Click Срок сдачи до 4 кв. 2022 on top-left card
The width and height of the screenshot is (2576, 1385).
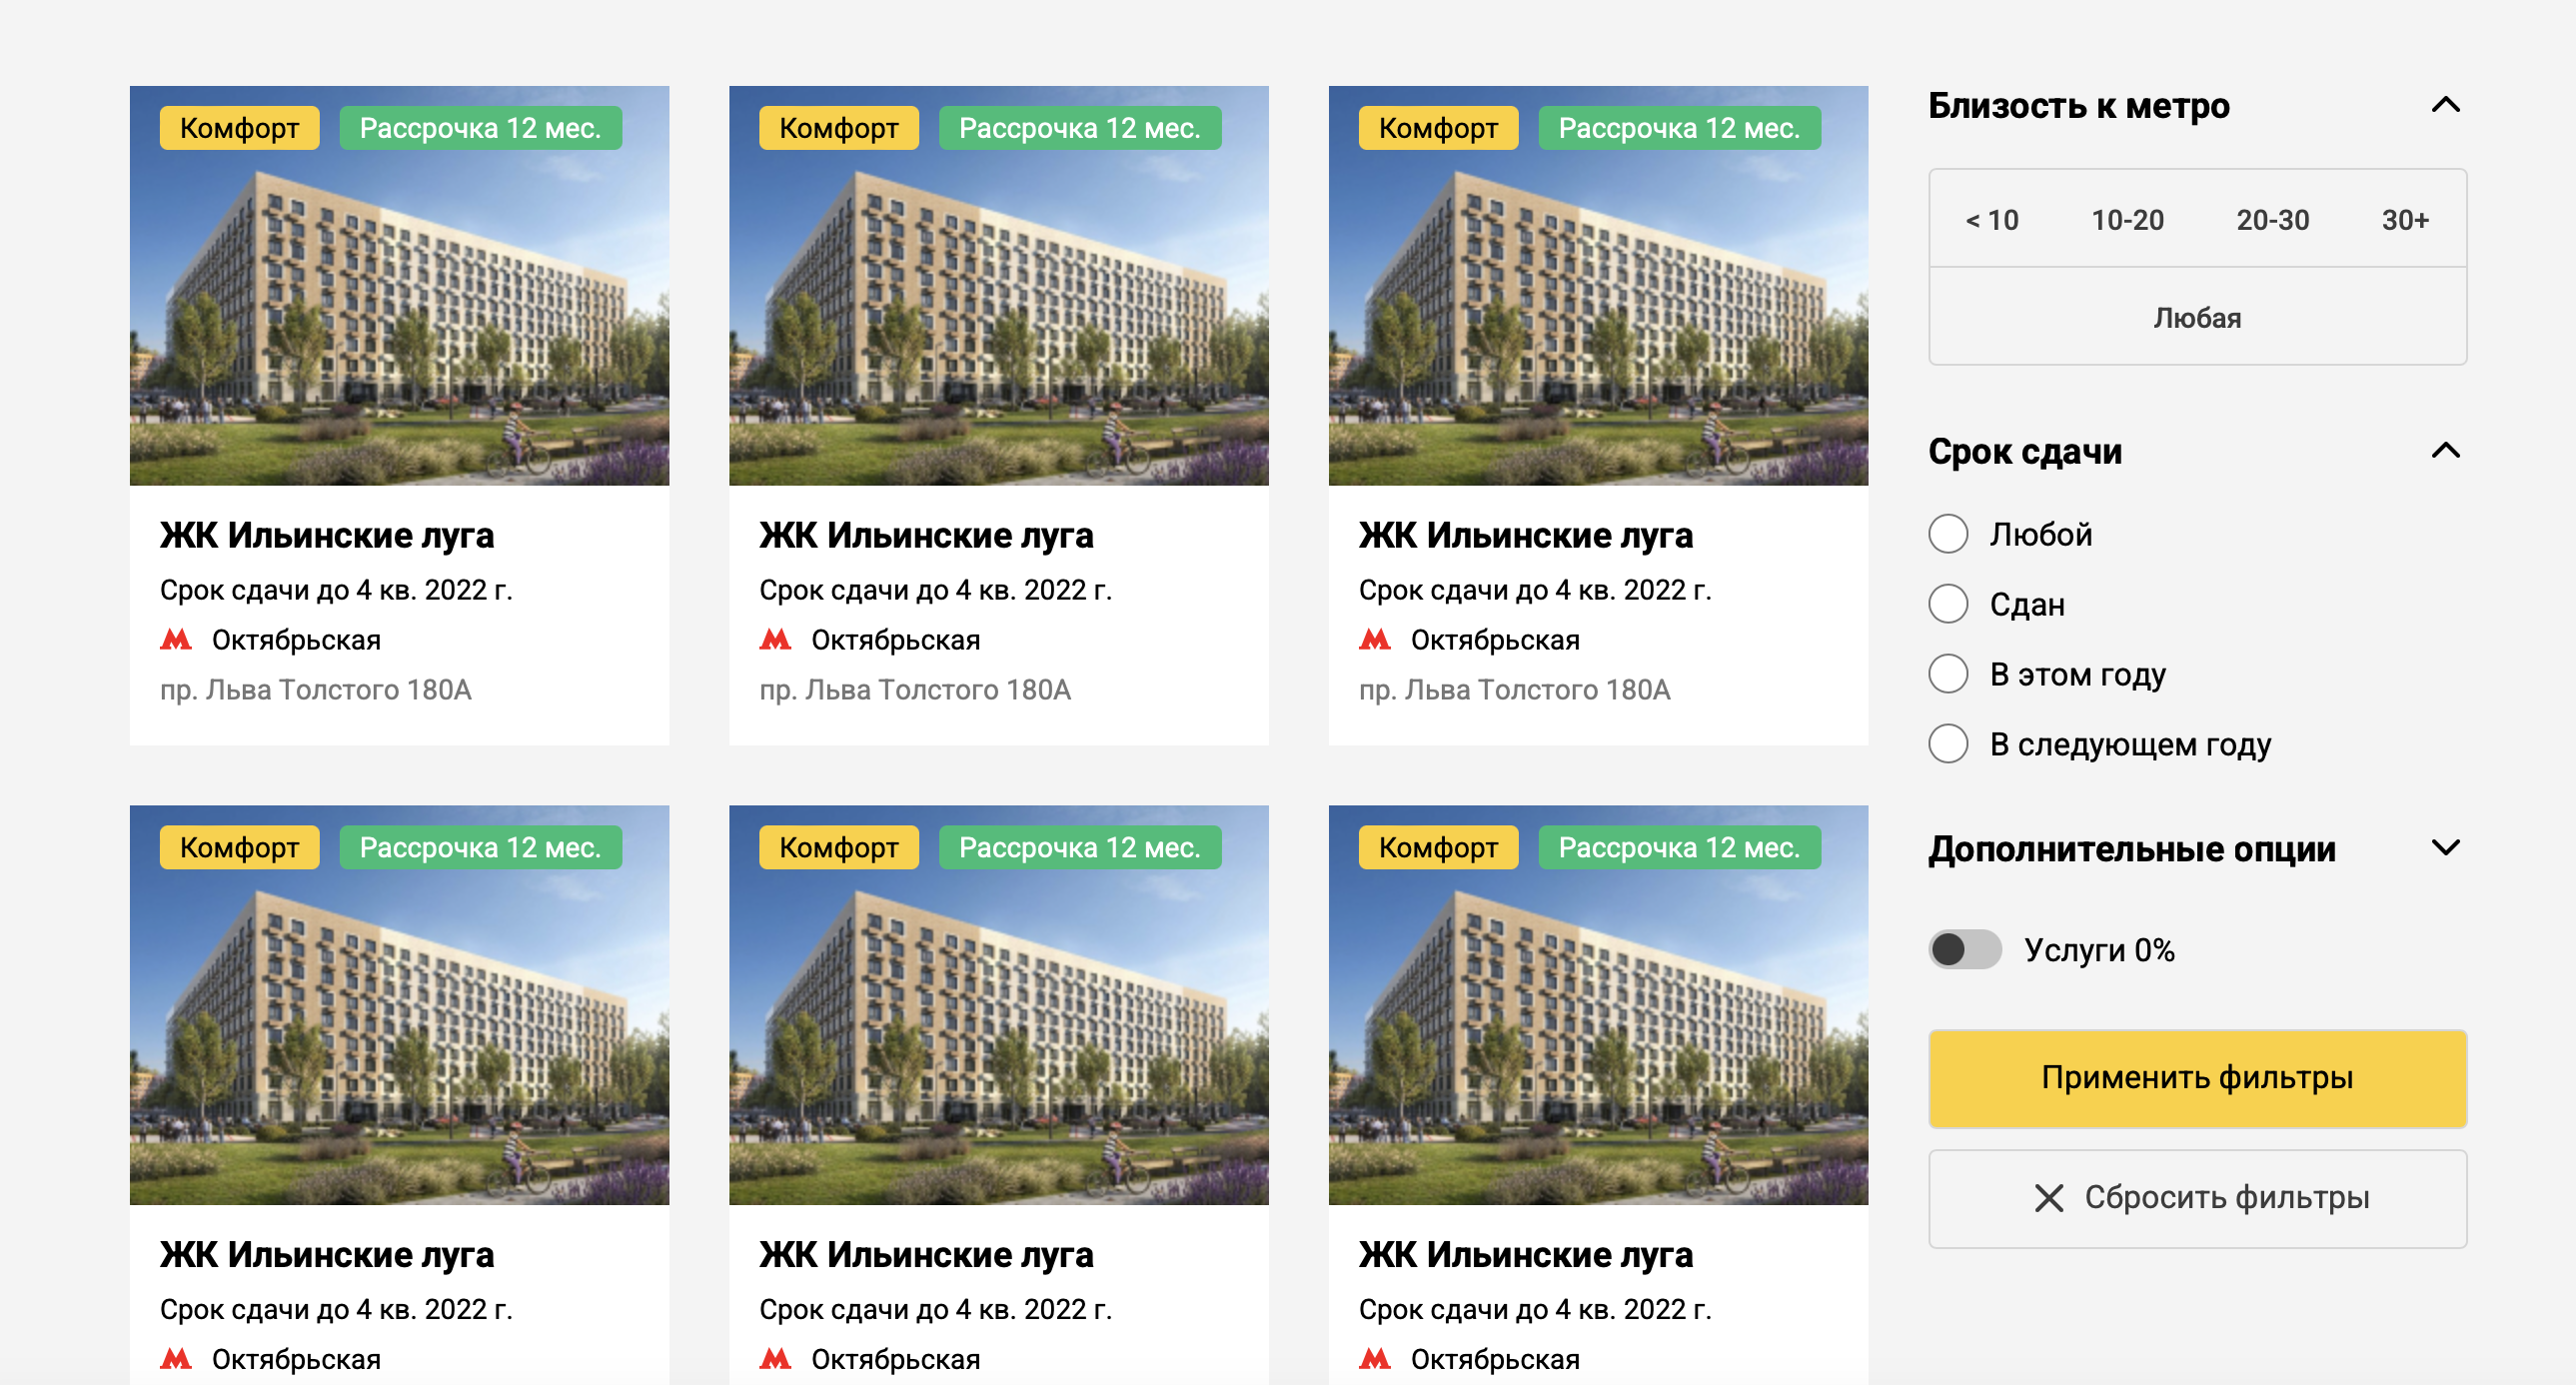(x=336, y=589)
